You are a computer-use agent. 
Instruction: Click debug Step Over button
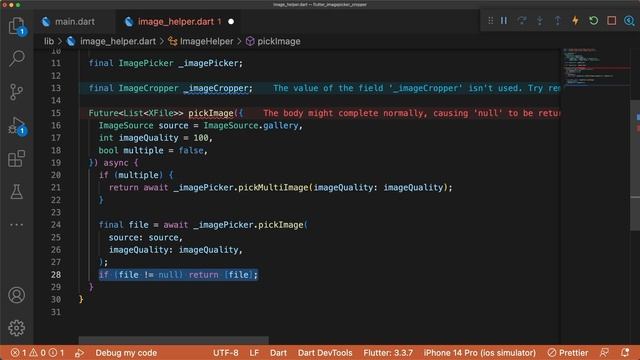(x=522, y=20)
